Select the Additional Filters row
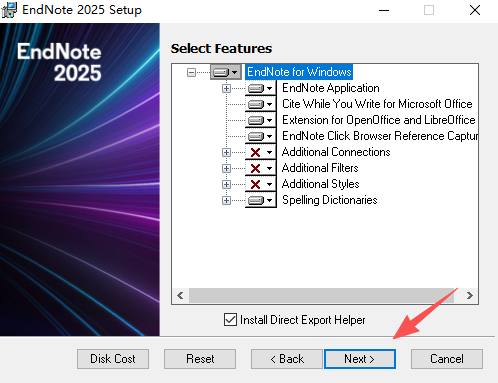This screenshot has width=498, height=383. click(x=320, y=168)
